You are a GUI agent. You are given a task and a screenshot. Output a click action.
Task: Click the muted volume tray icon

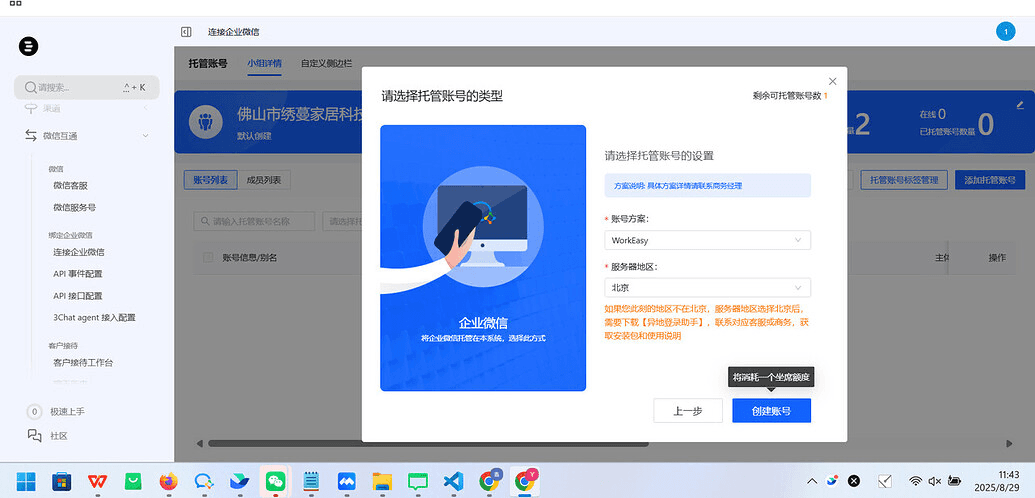[x=934, y=481]
